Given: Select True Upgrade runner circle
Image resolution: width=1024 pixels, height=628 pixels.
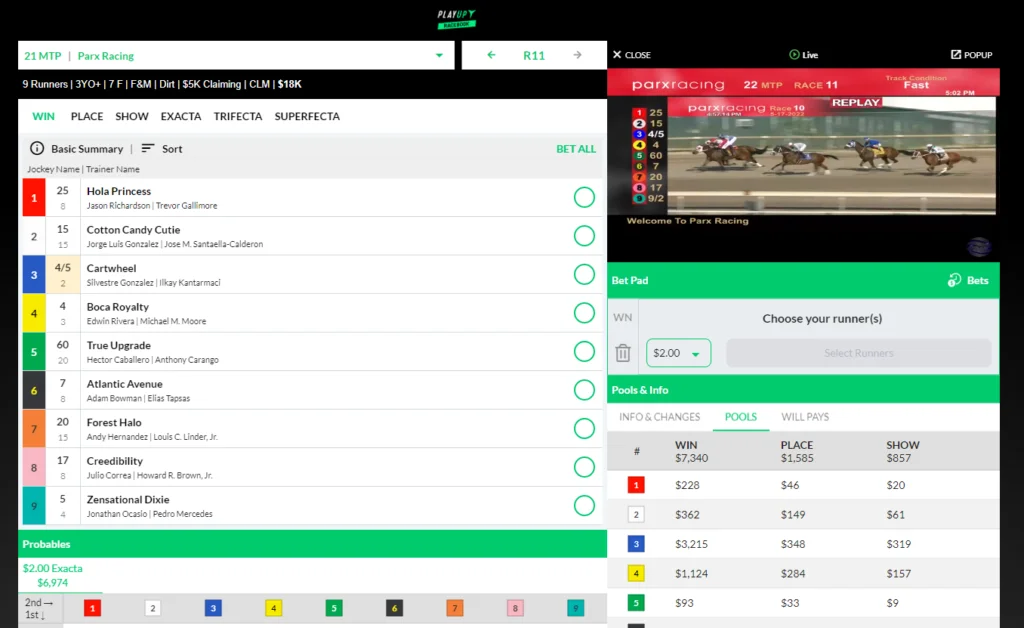Looking at the screenshot, I should point(584,351).
